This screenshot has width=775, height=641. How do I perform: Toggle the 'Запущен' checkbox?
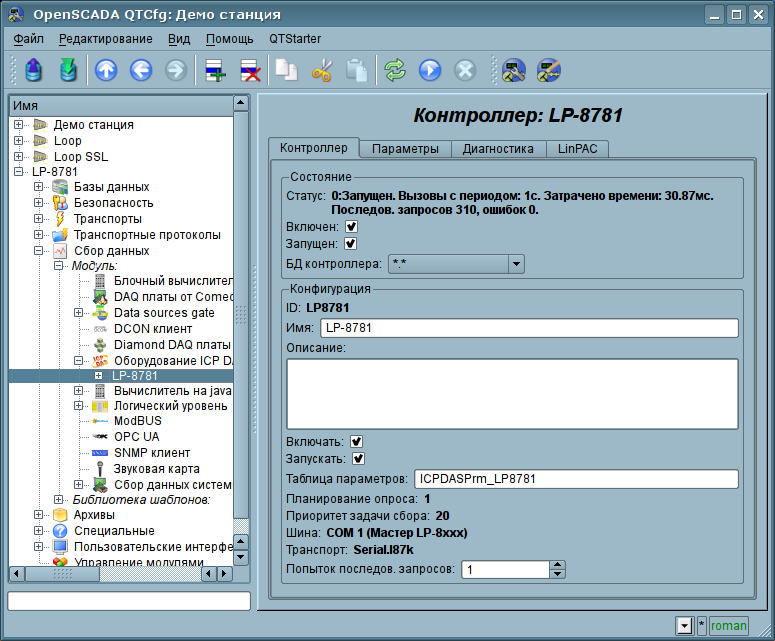tap(351, 244)
